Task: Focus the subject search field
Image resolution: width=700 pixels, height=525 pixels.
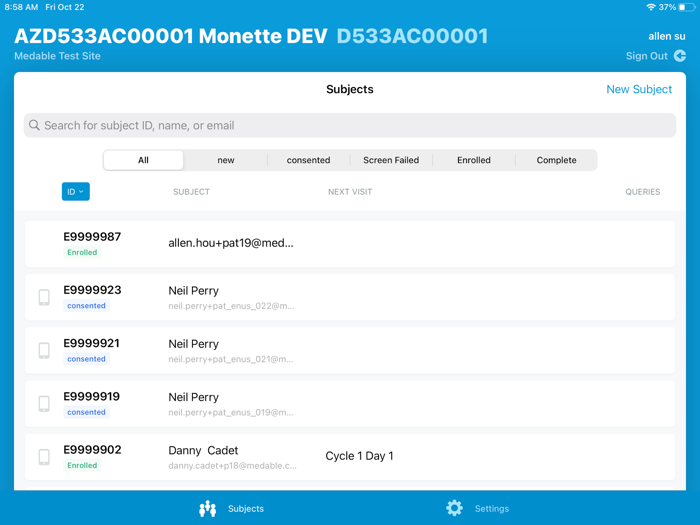Action: [x=350, y=126]
